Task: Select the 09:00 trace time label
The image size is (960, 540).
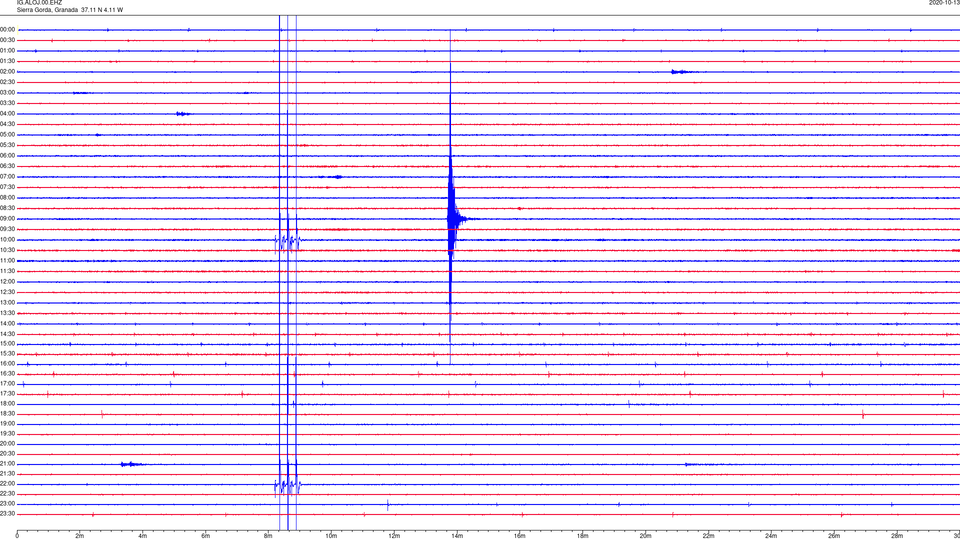Action: tap(8, 219)
